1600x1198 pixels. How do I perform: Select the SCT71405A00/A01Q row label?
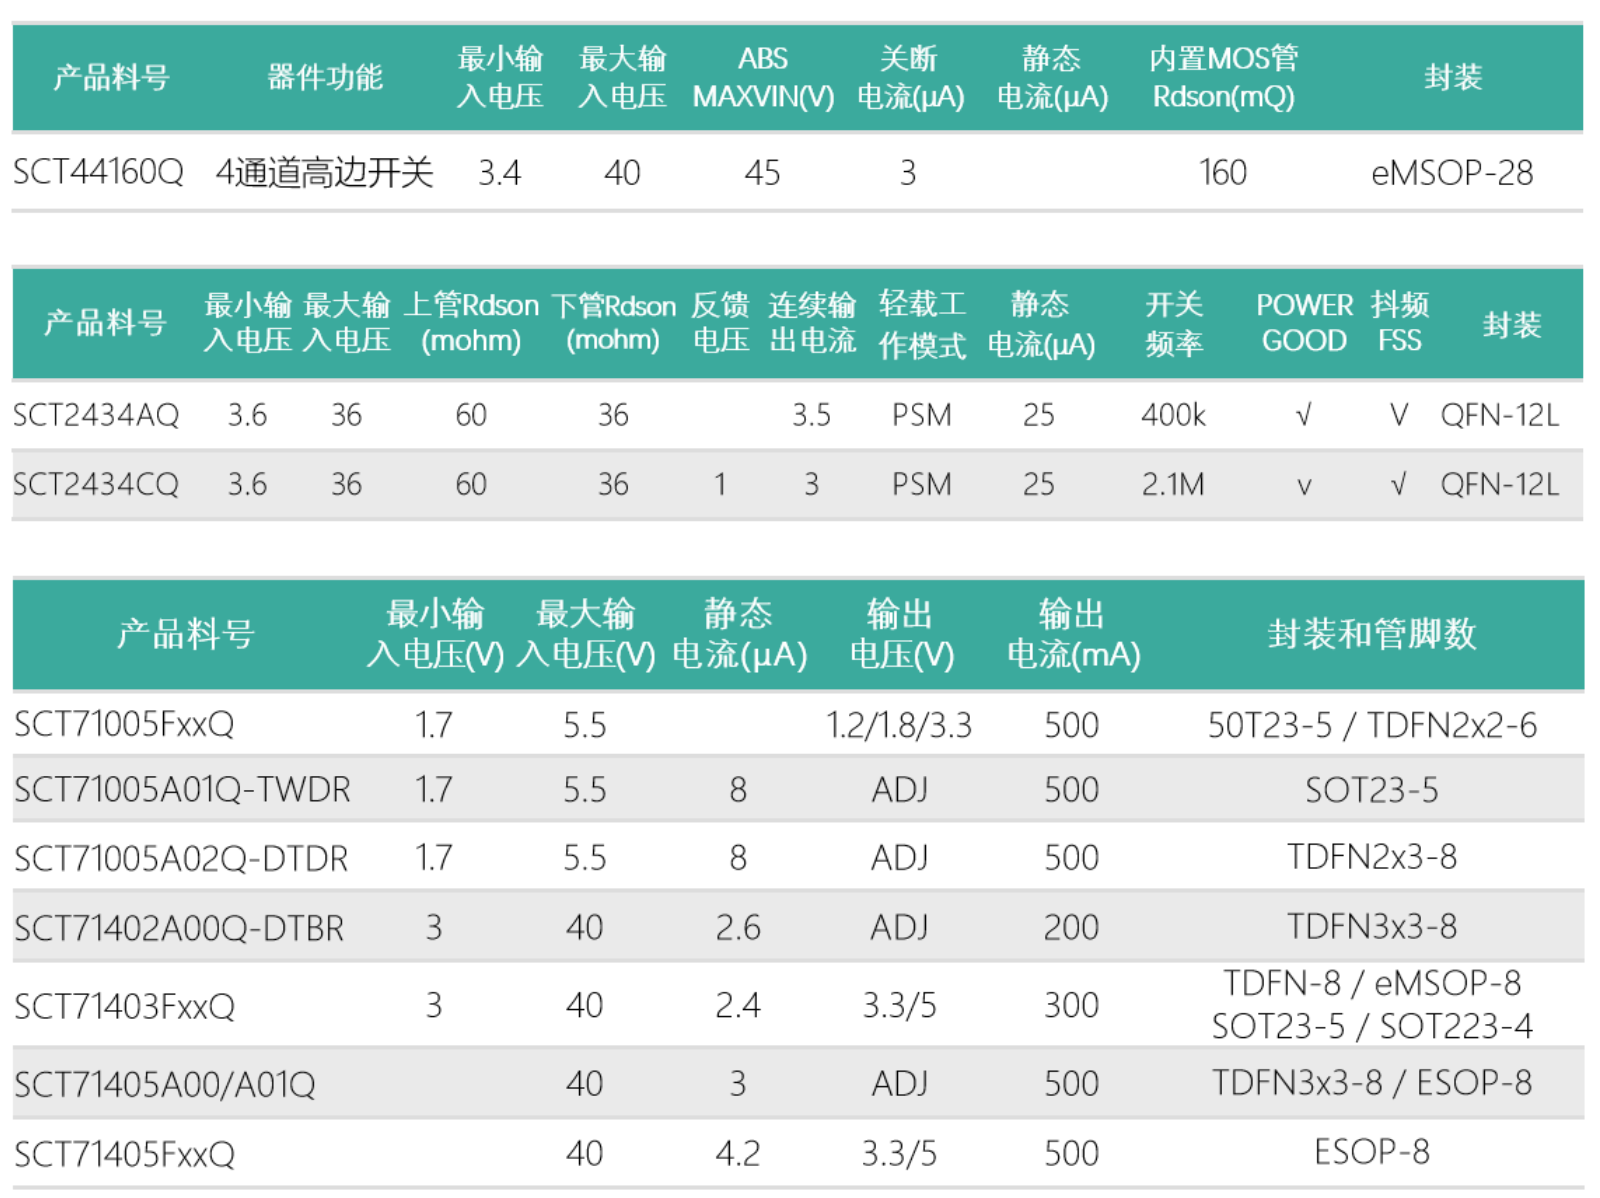click(165, 1083)
